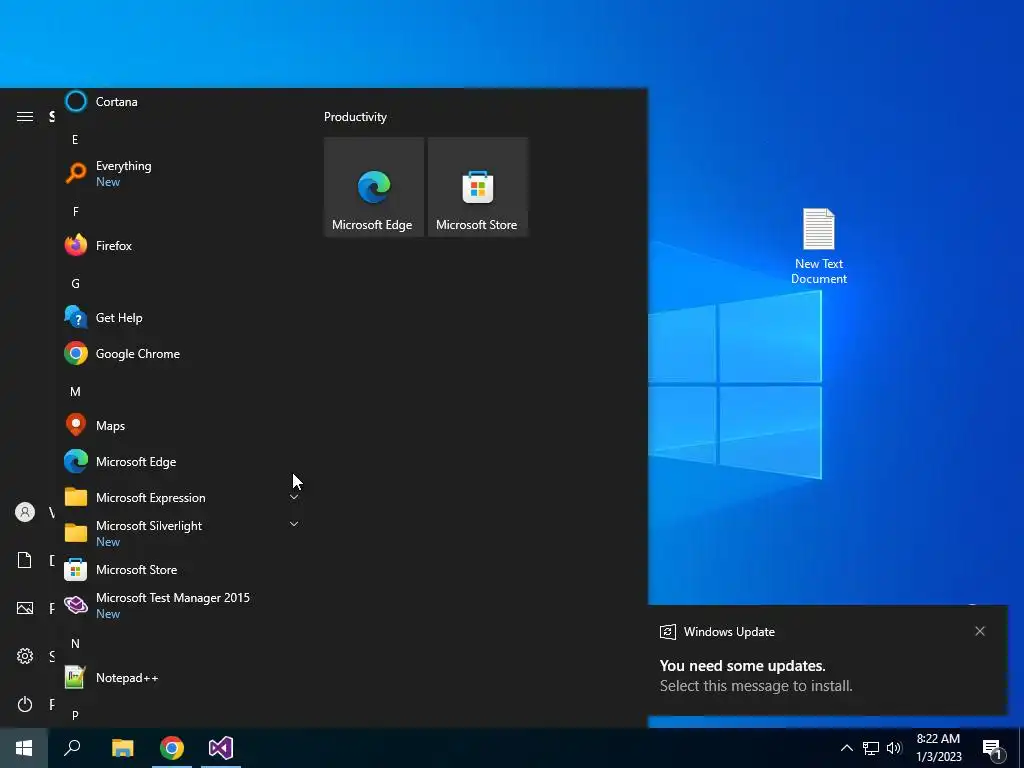This screenshot has height=768, width=1024.
Task: Click the volume speaker tray icon
Action: pyautogui.click(x=894, y=748)
